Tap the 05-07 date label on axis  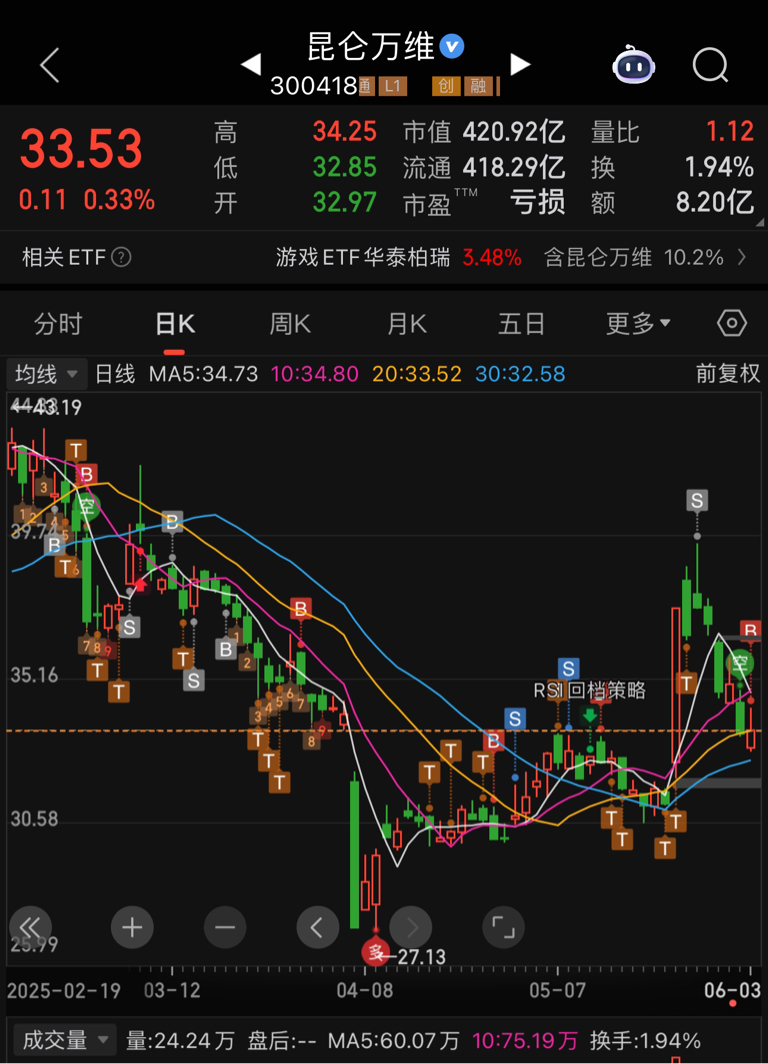coord(557,990)
